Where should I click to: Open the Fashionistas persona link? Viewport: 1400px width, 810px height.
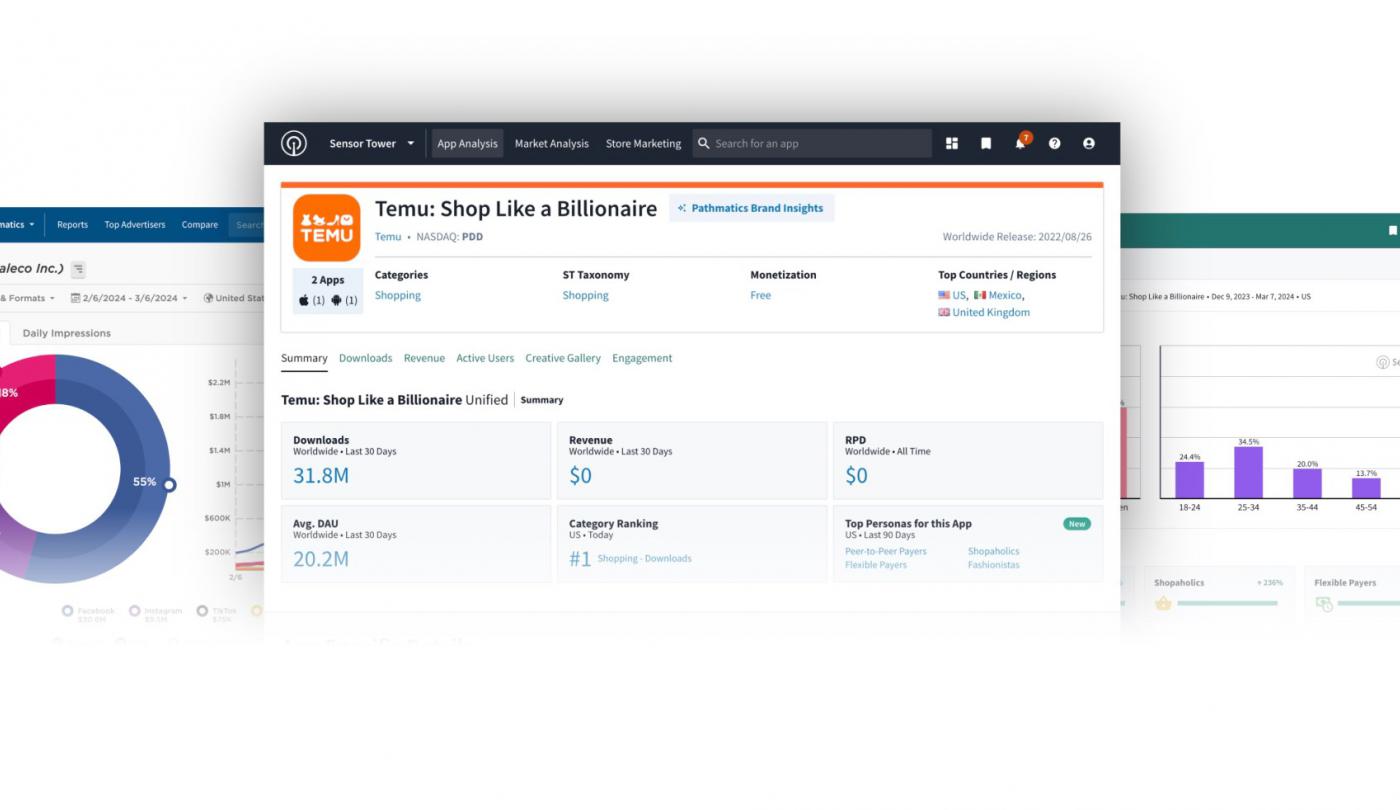pos(994,565)
